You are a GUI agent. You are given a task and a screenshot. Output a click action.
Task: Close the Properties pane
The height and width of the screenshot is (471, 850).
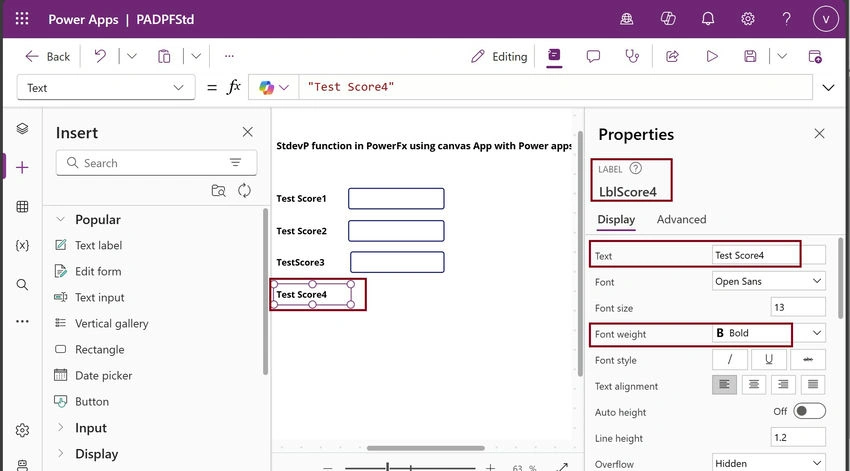(819, 133)
